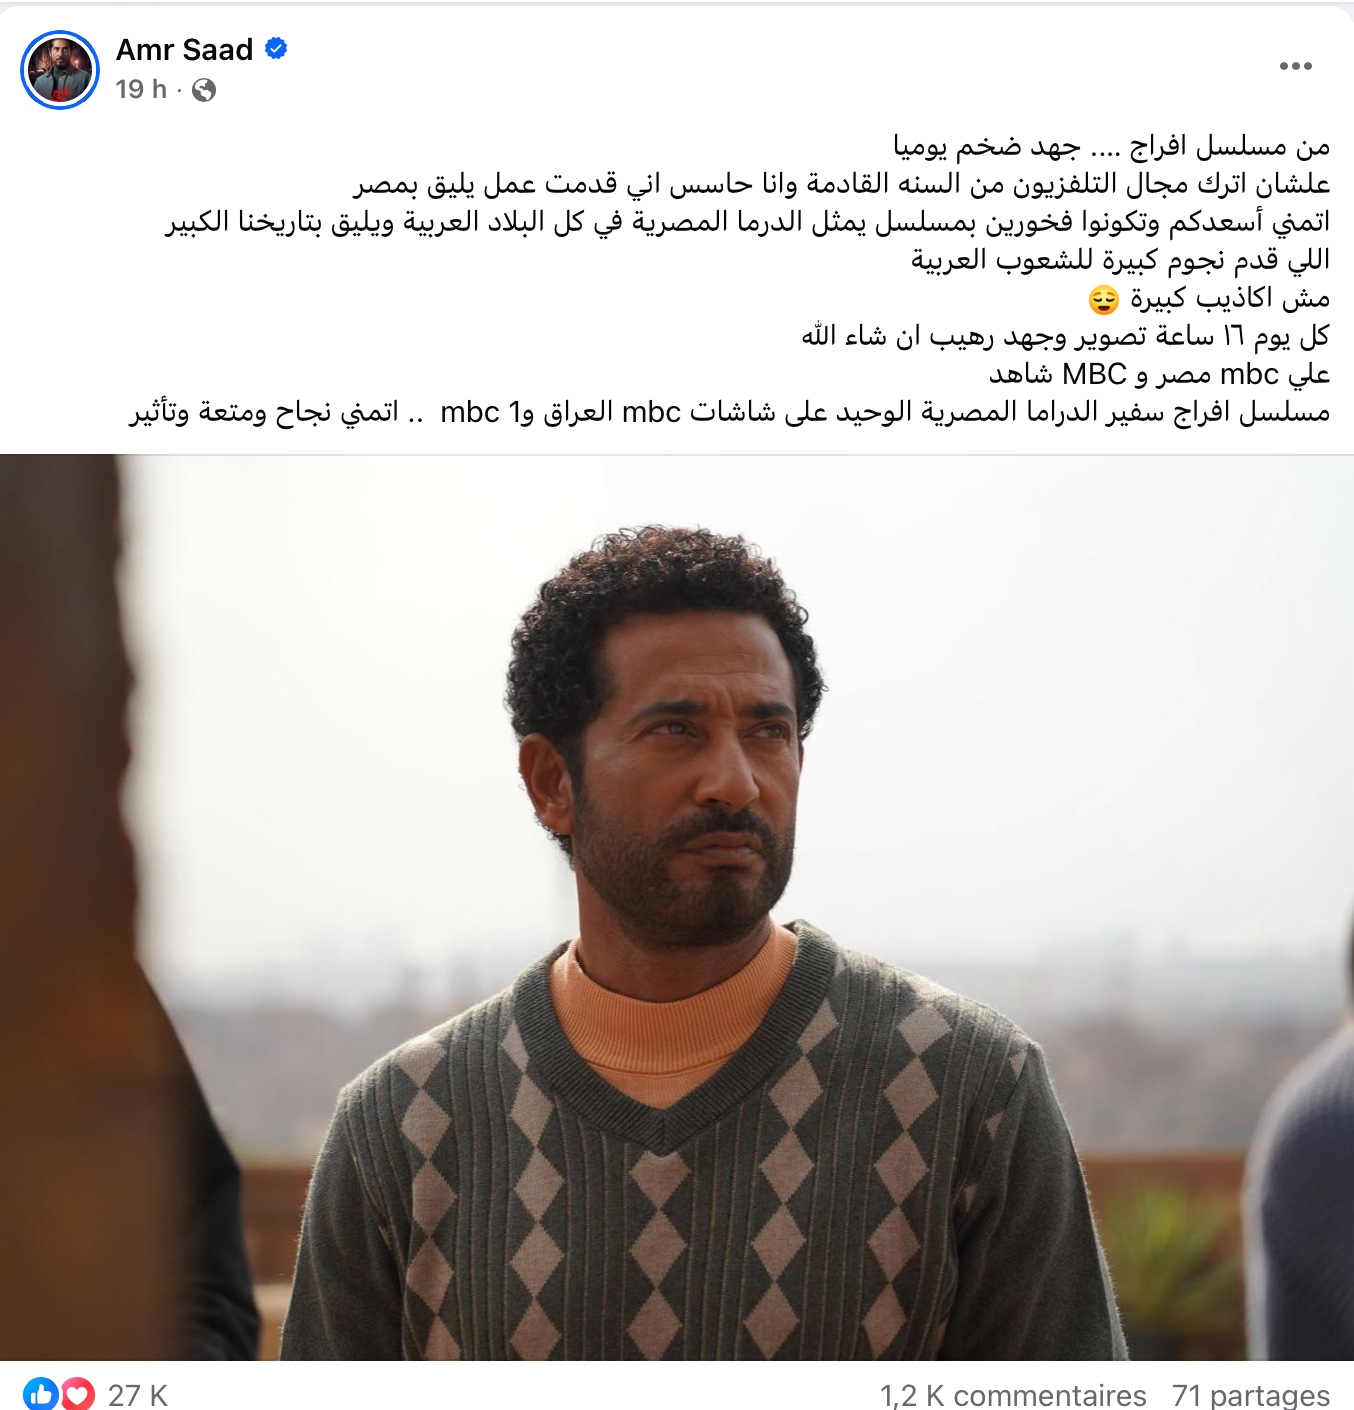Open the three-dot post options menu
The height and width of the screenshot is (1410, 1354).
tap(1295, 66)
